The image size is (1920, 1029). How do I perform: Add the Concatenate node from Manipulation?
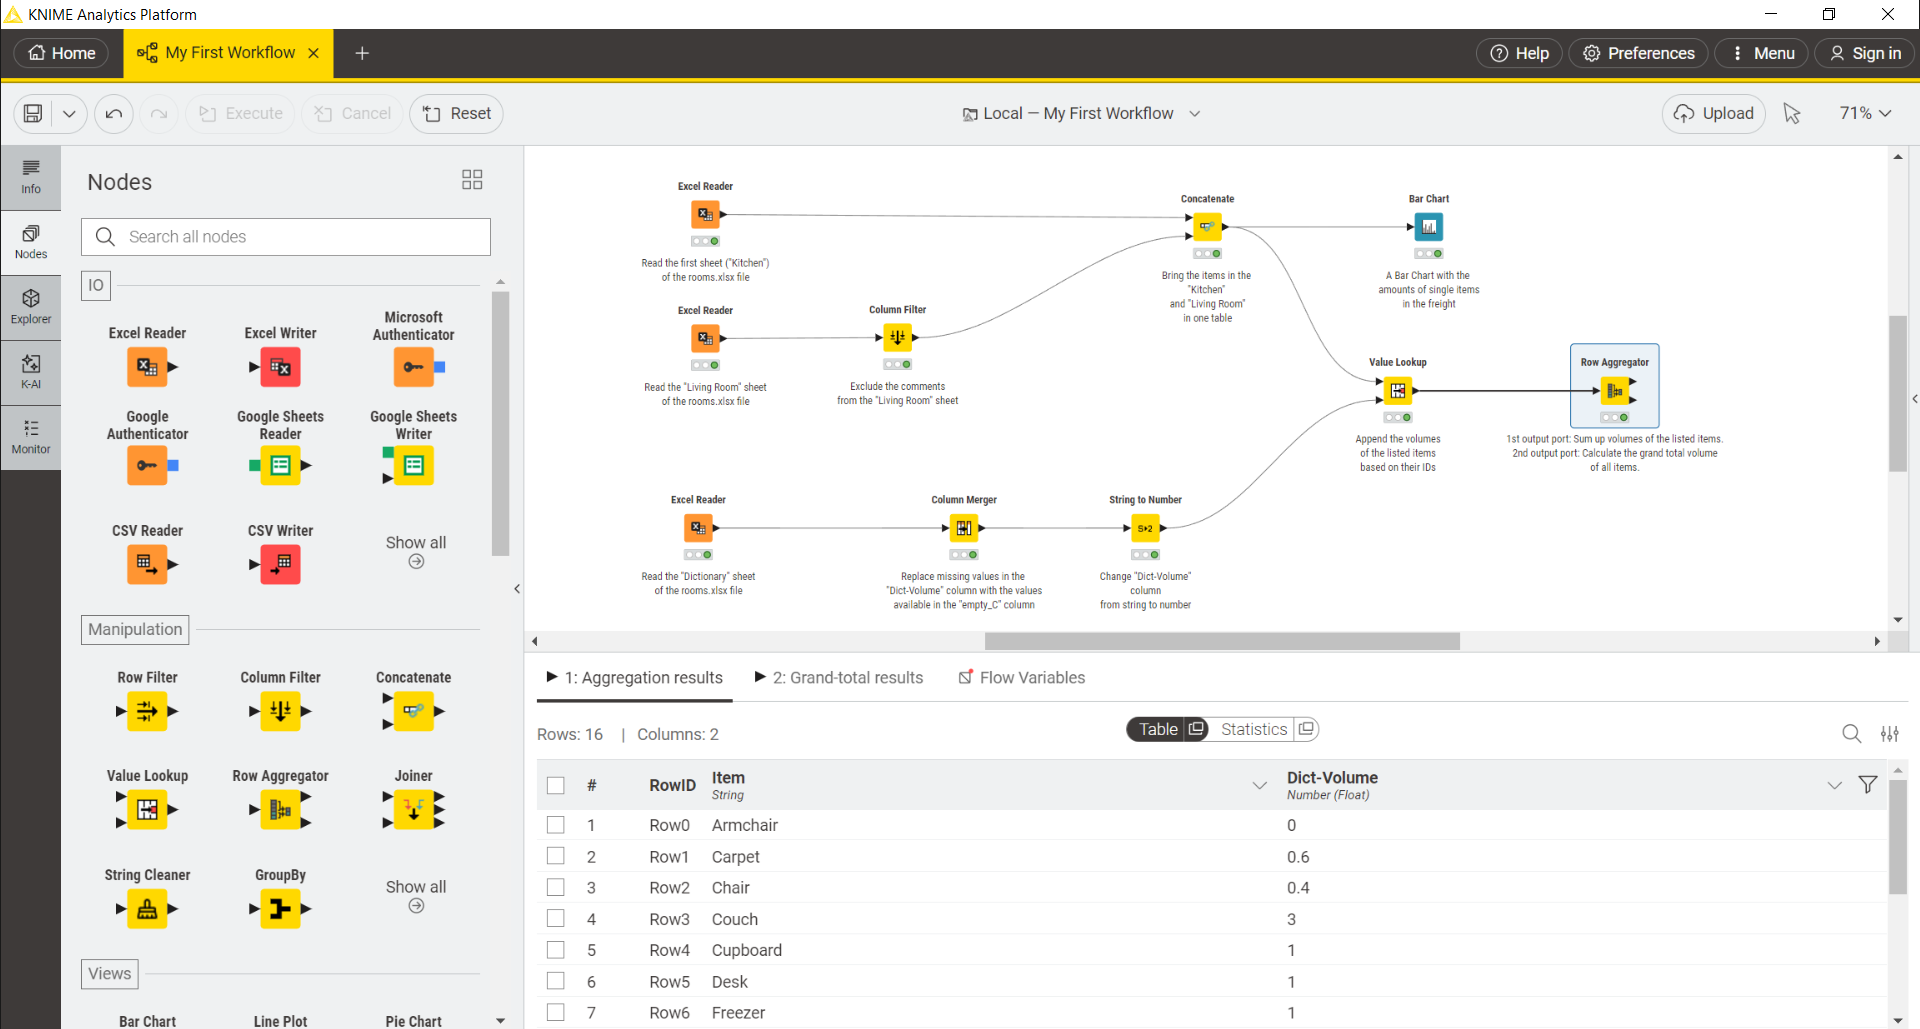pos(413,711)
